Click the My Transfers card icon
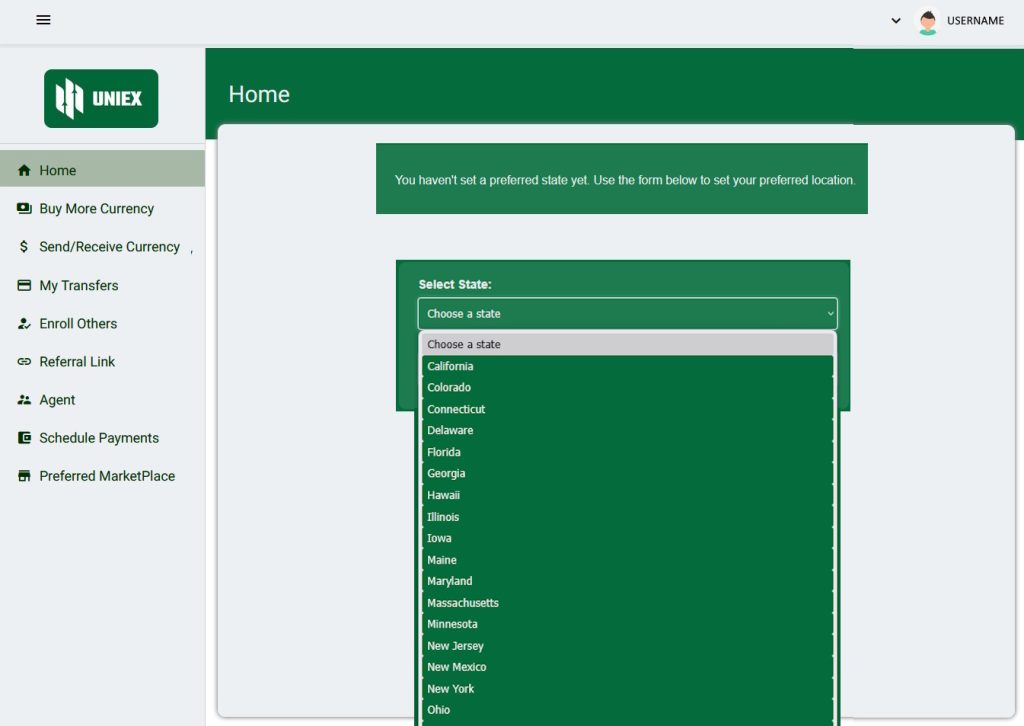Screen dimensions: 1024x726 [24, 286]
